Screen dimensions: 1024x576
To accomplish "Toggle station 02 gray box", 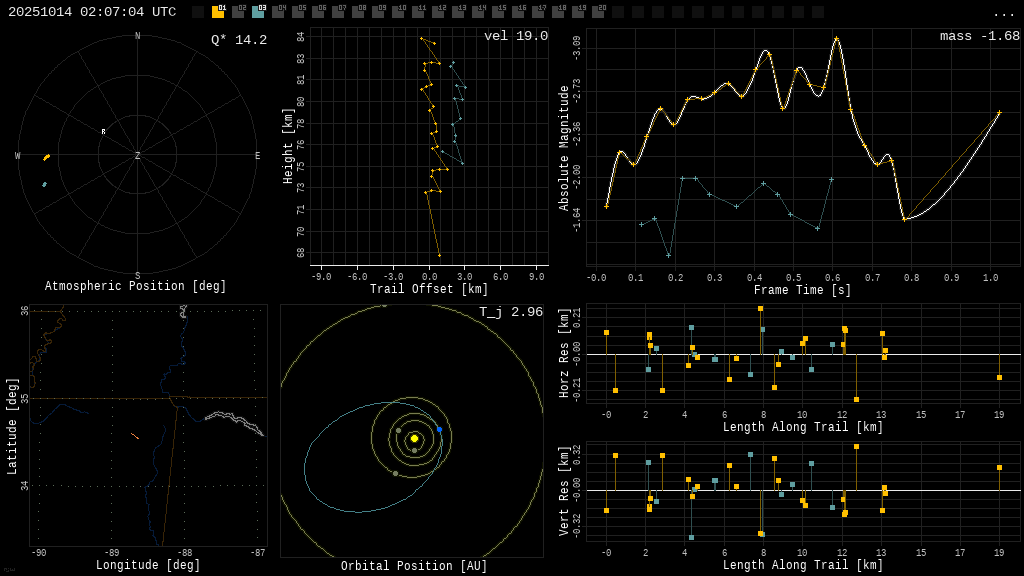I will tap(238, 12).
